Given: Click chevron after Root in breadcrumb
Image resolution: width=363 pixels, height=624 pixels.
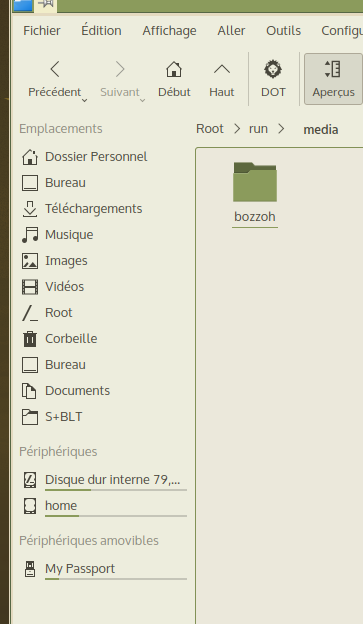Looking at the screenshot, I should pos(237,129).
